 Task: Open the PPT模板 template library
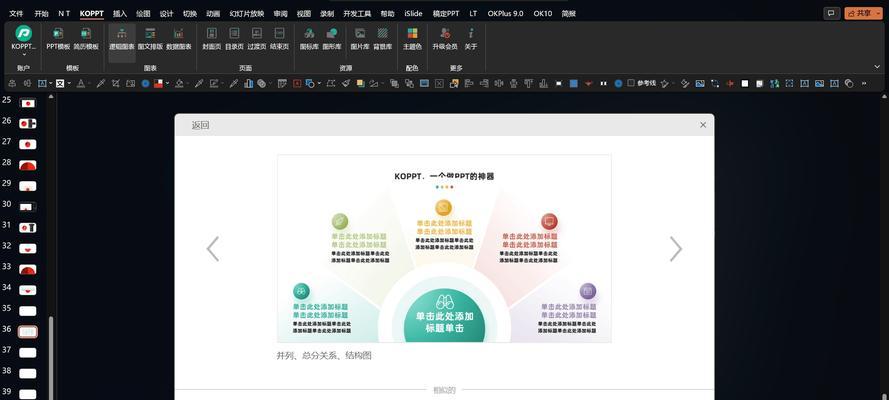[58, 39]
